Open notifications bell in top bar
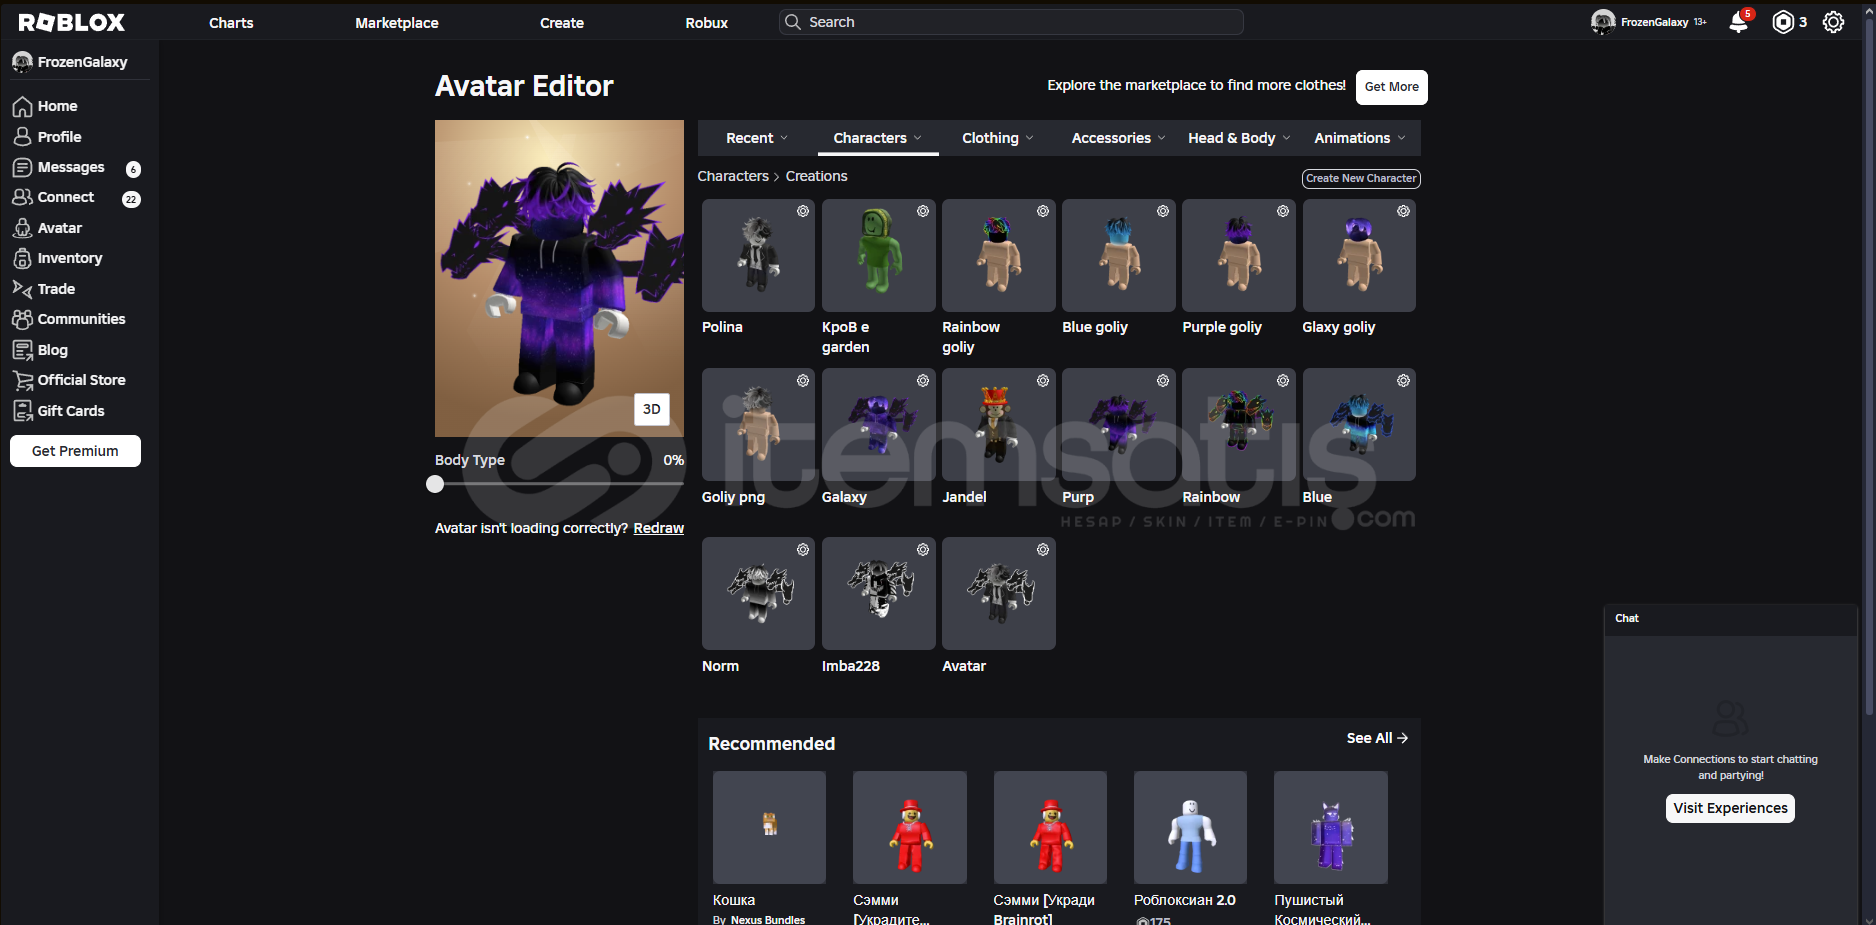 pos(1739,22)
